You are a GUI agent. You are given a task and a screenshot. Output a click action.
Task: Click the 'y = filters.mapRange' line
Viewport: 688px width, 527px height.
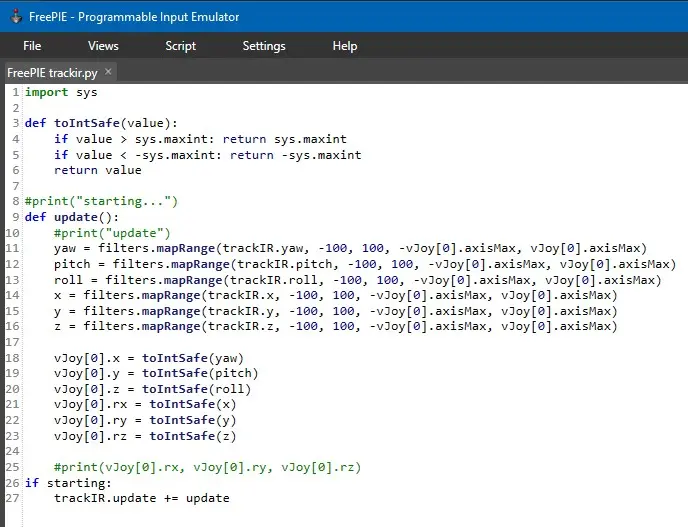pos(336,311)
